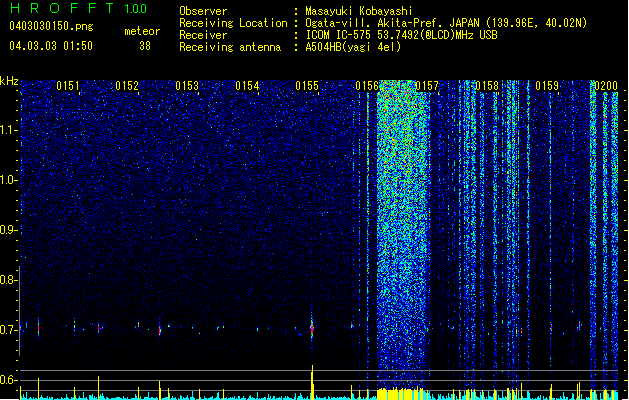Click time marker 0200
The width and height of the screenshot is (629, 400).
[606, 86]
